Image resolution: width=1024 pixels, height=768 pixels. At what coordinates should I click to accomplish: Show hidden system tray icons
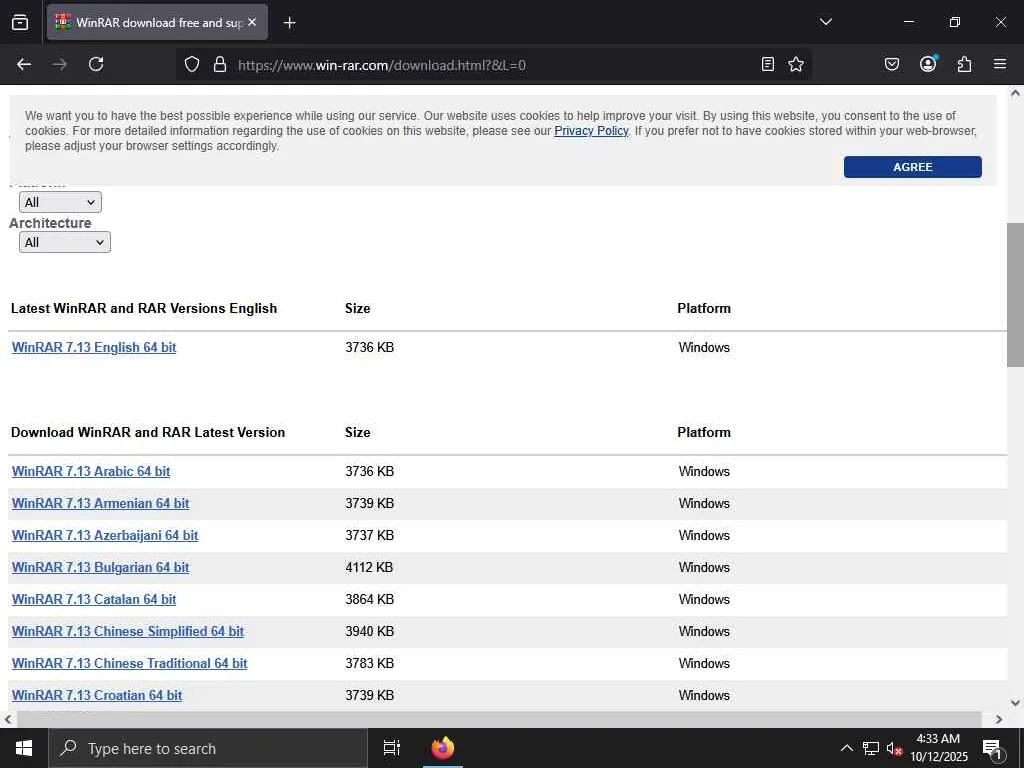(x=846, y=748)
